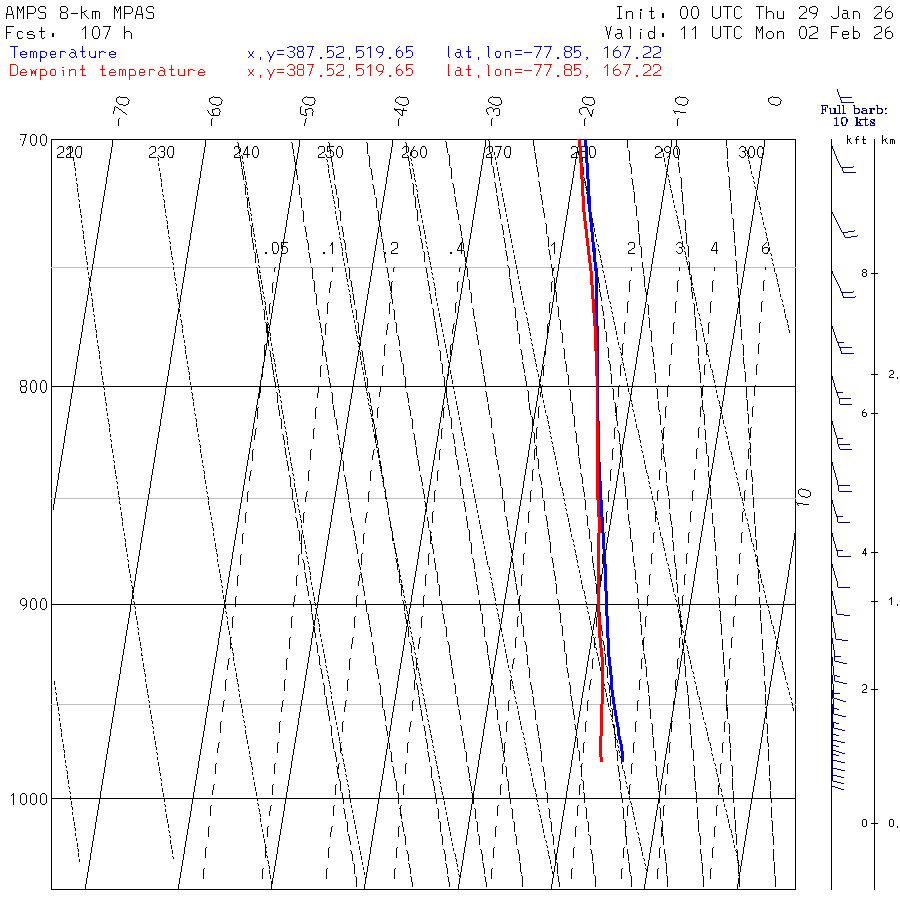Click the "AMPS 8-km MPAS" title
This screenshot has width=900, height=900.
(x=80, y=13)
